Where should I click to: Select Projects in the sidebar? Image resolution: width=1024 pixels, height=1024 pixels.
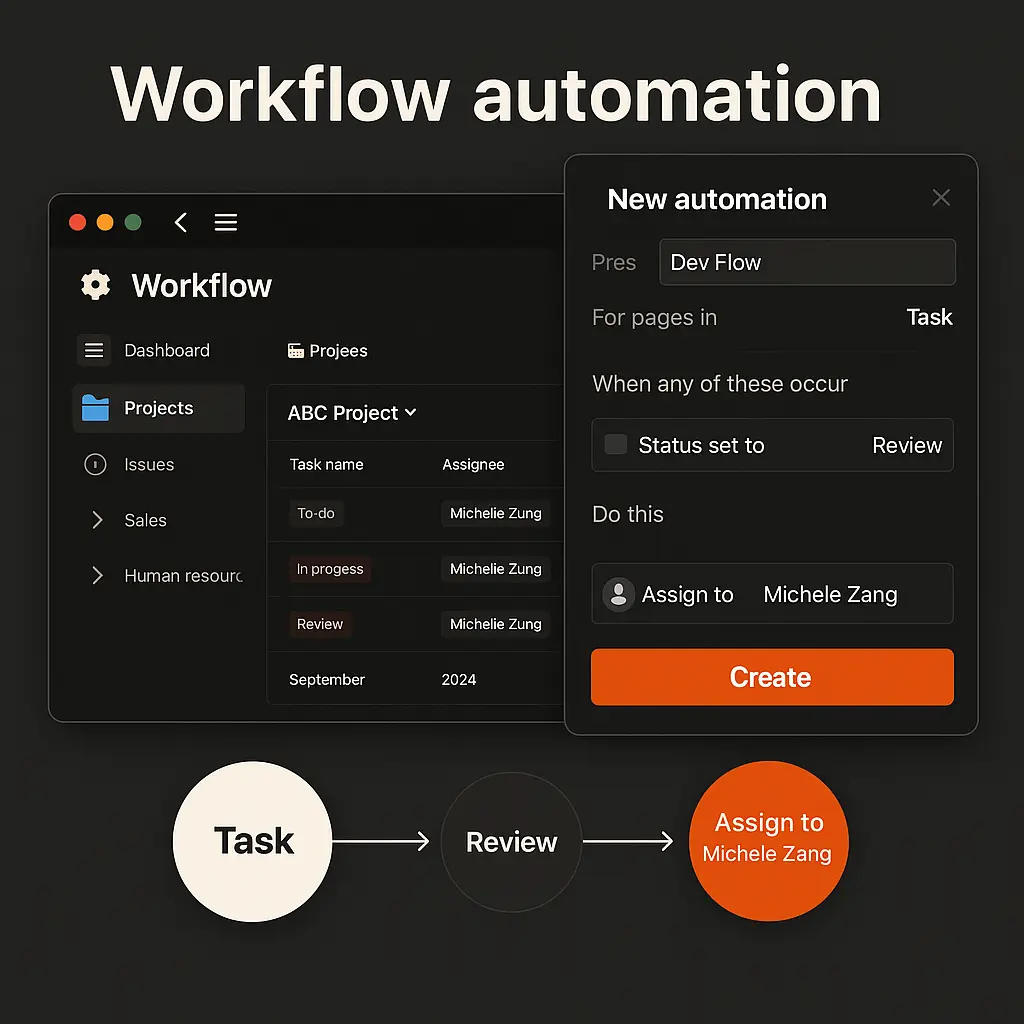(159, 408)
